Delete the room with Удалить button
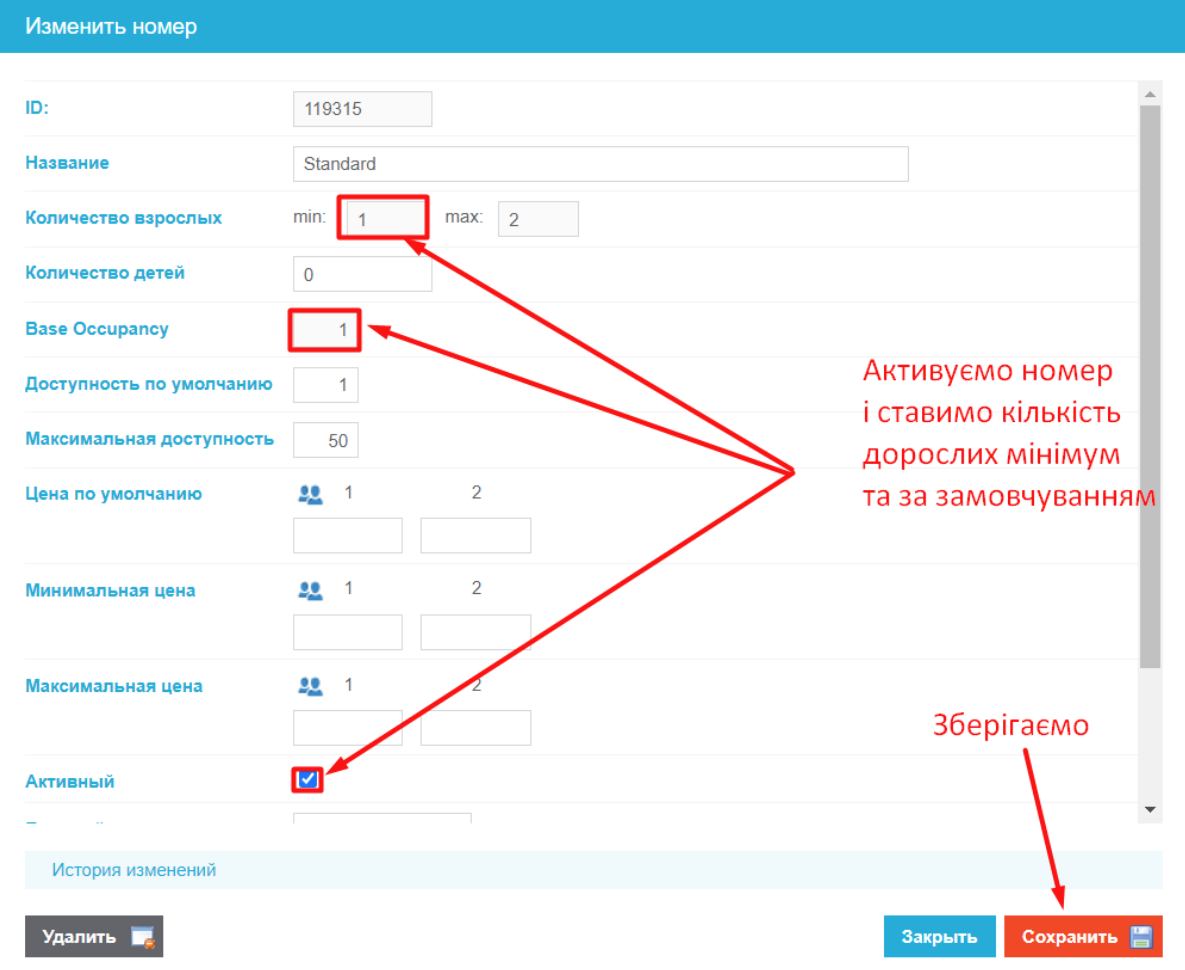 coord(80,937)
